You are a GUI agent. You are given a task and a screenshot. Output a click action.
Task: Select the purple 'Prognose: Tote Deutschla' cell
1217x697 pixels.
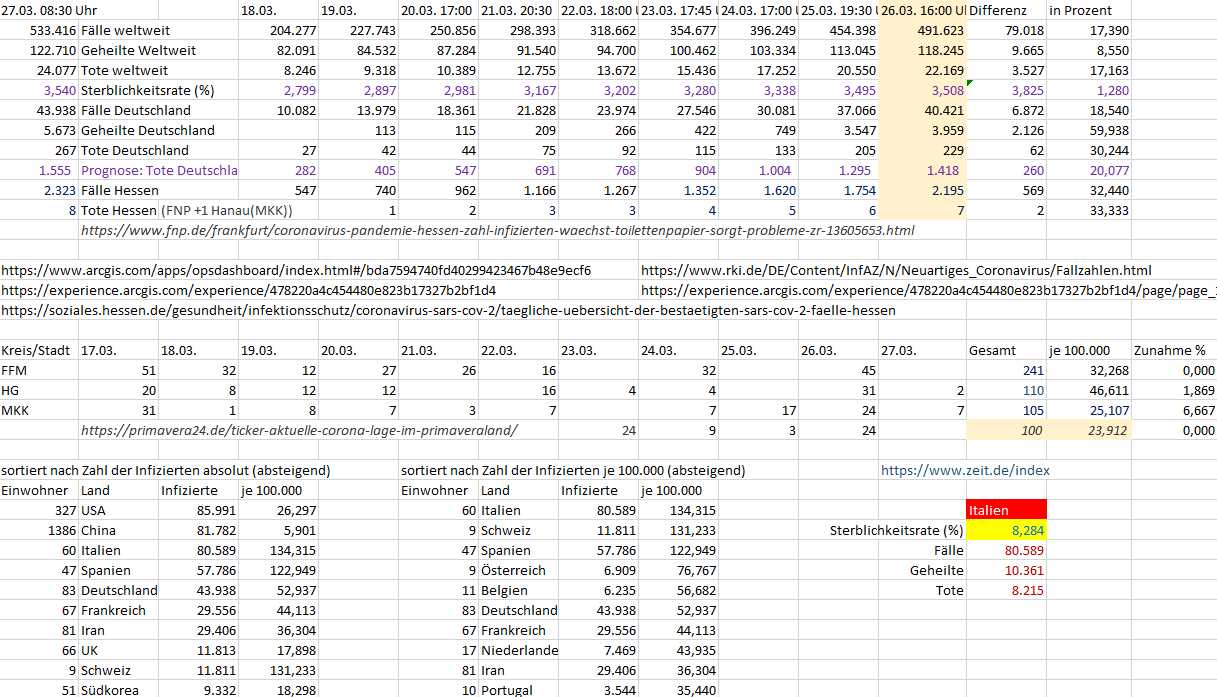point(159,170)
